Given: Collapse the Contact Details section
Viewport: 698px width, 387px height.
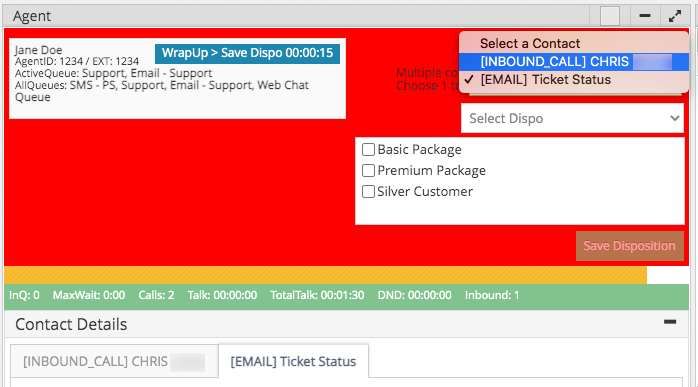Looking at the screenshot, I should coord(670,322).
